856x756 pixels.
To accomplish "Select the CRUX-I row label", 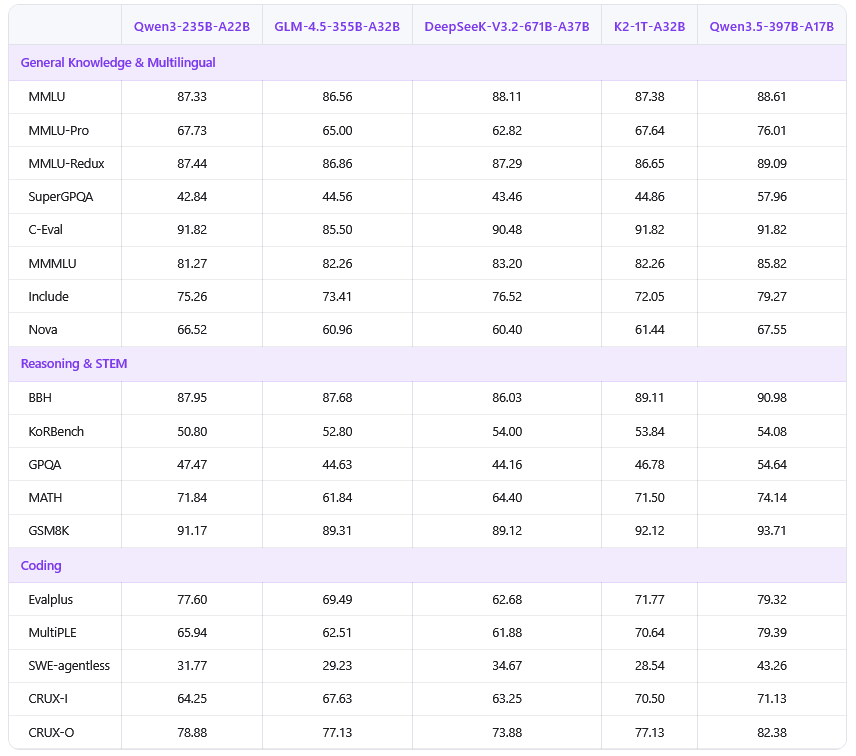I will (x=48, y=698).
